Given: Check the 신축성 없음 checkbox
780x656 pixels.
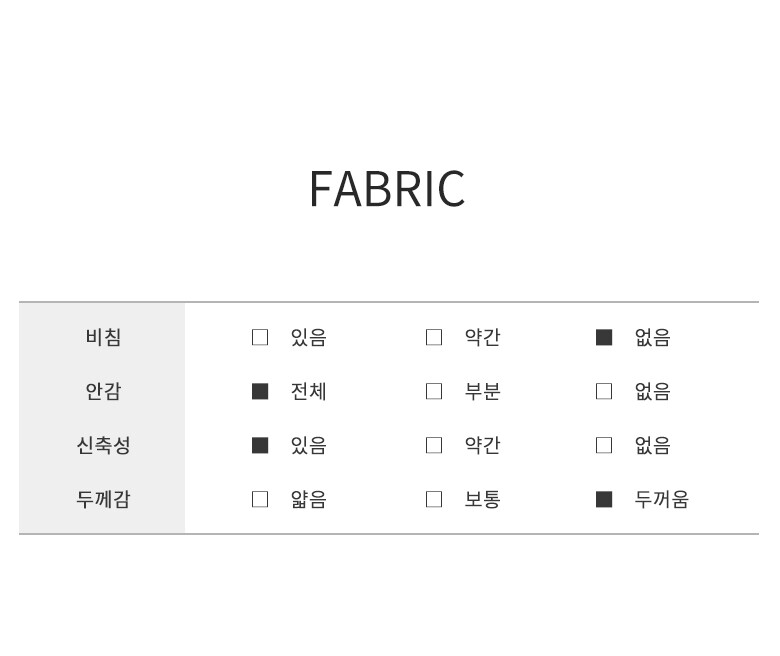Looking at the screenshot, I should (x=604, y=445).
